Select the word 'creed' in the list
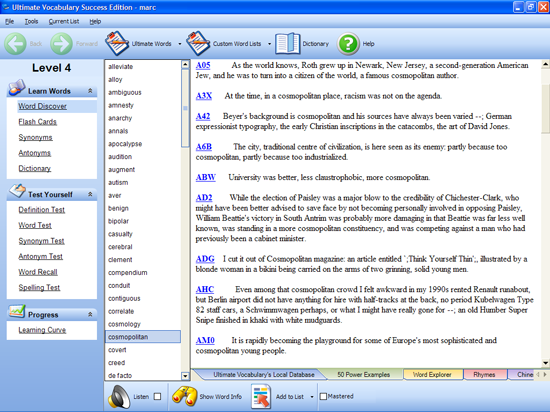Image resolution: width=550 pixels, height=412 pixels. (116, 363)
